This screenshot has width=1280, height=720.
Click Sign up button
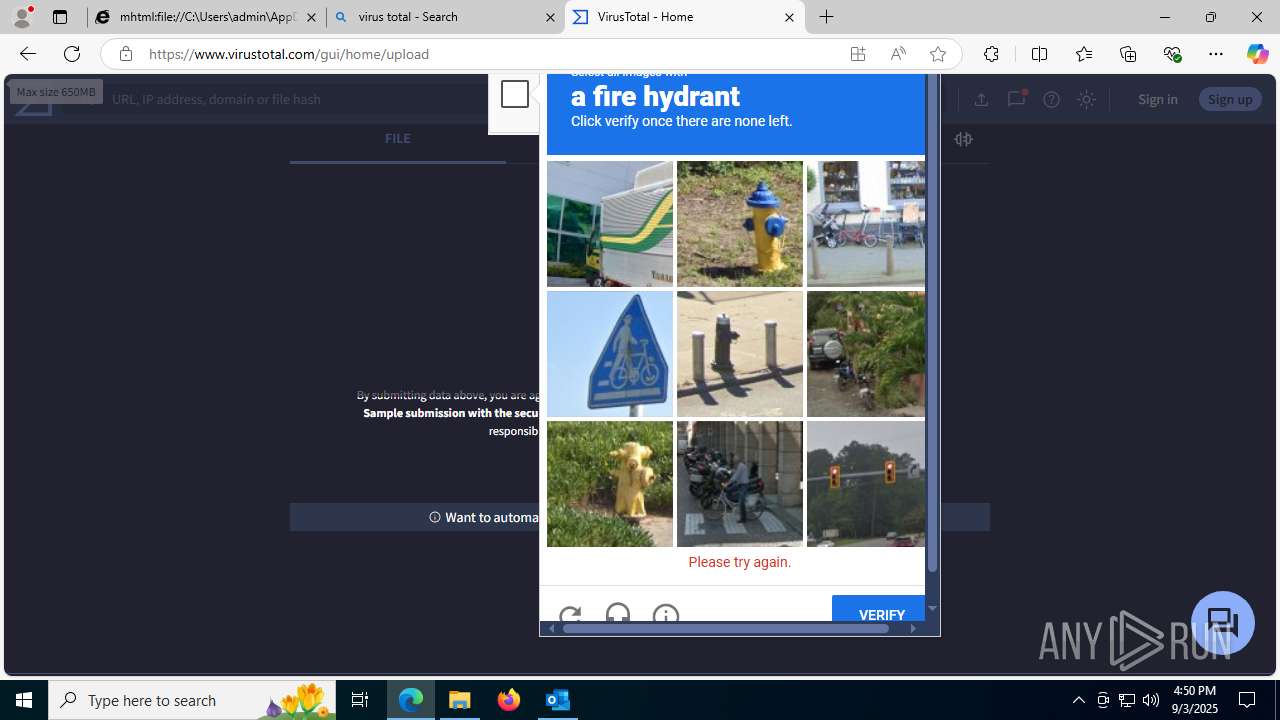coord(1230,99)
